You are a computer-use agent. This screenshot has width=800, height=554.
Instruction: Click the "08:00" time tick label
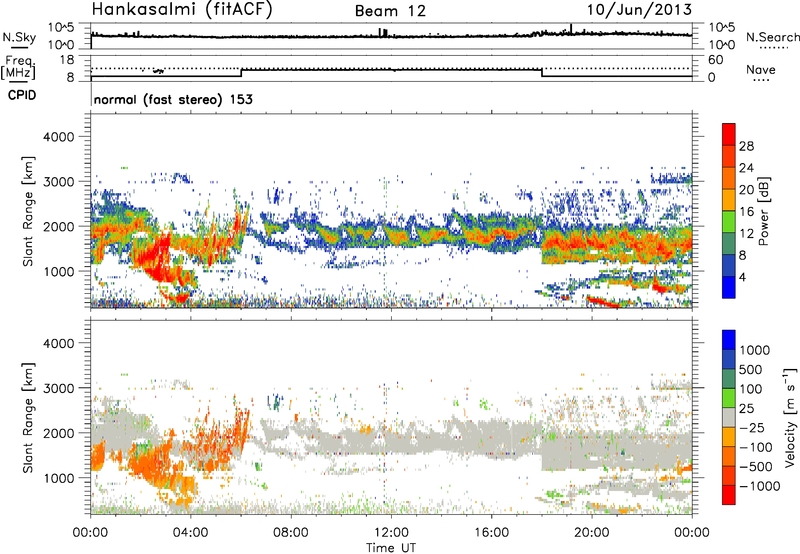pos(291,533)
